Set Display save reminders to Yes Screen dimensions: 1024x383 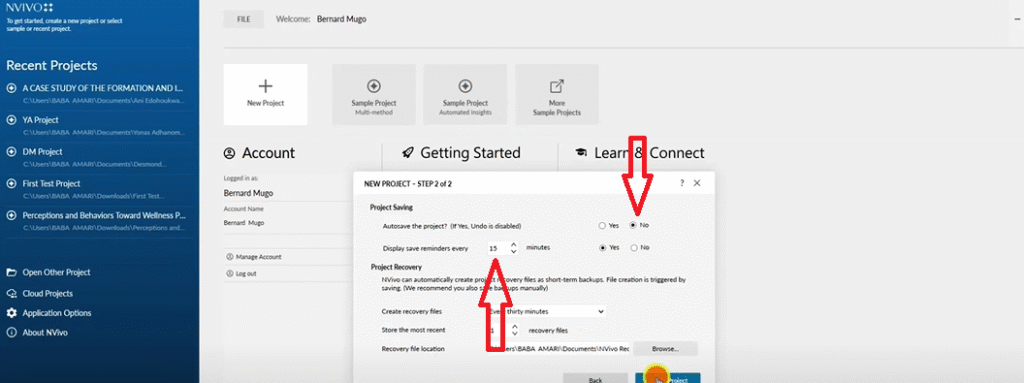(x=603, y=248)
